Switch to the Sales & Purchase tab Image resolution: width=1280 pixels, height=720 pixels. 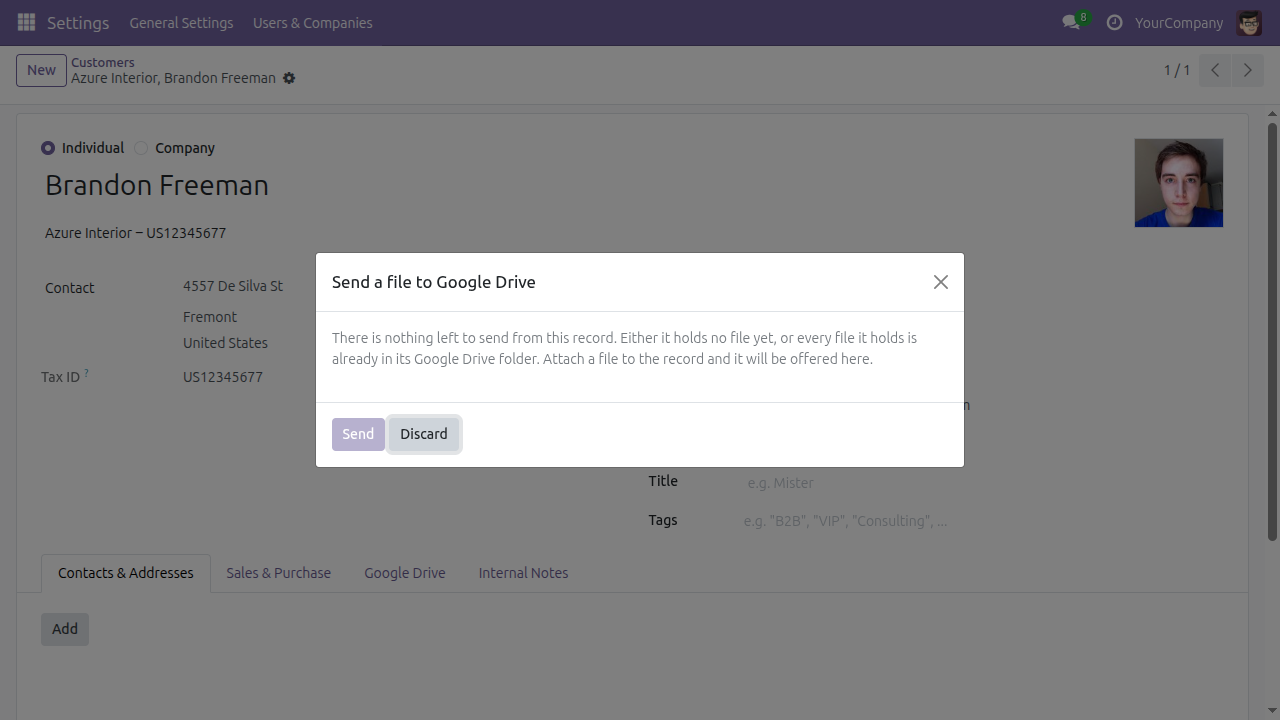click(278, 573)
